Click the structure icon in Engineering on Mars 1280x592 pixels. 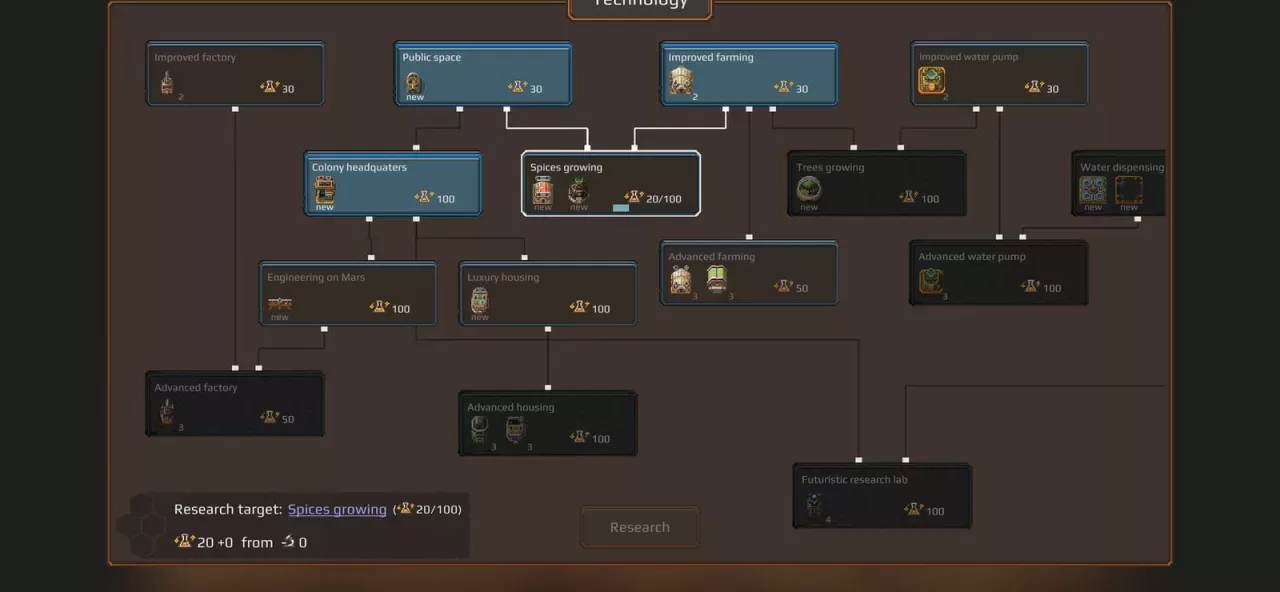[280, 304]
